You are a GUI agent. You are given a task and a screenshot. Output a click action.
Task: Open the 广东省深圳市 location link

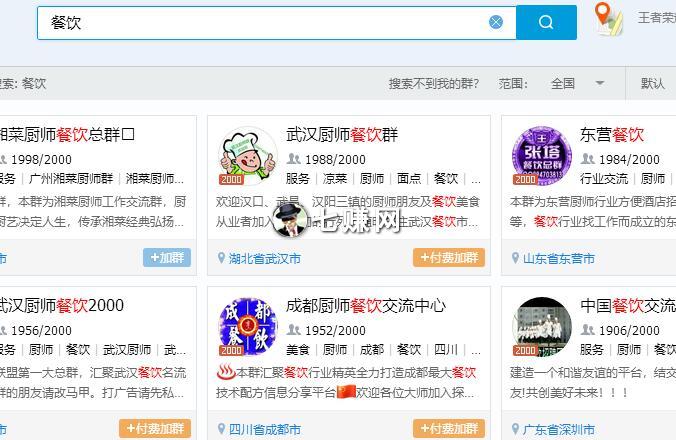click(559, 430)
